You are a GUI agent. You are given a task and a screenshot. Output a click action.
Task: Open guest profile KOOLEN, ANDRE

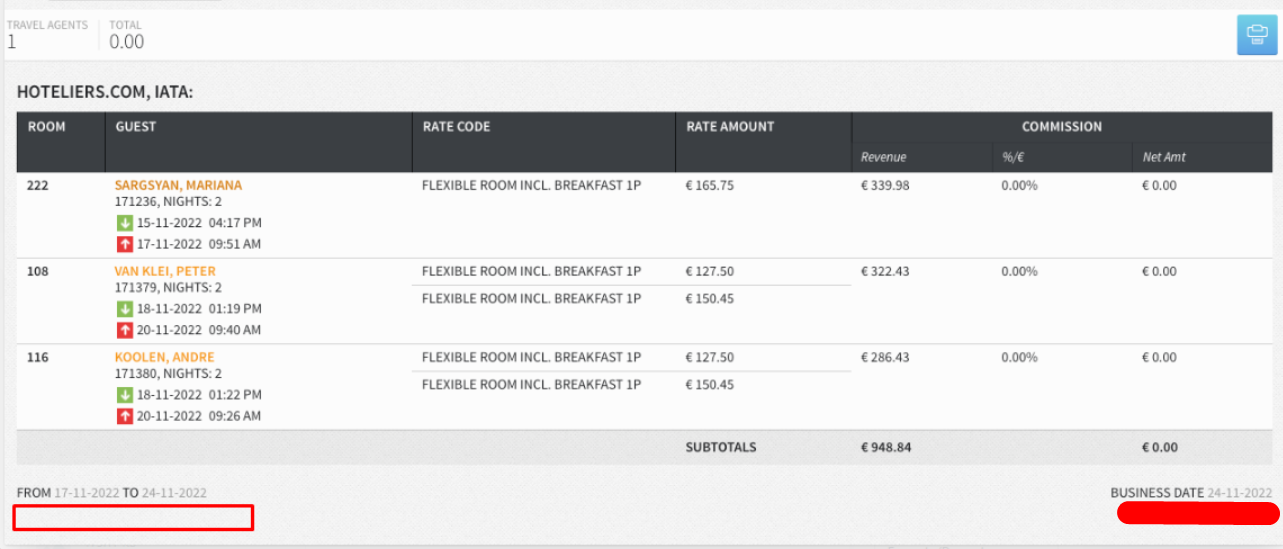coord(164,357)
